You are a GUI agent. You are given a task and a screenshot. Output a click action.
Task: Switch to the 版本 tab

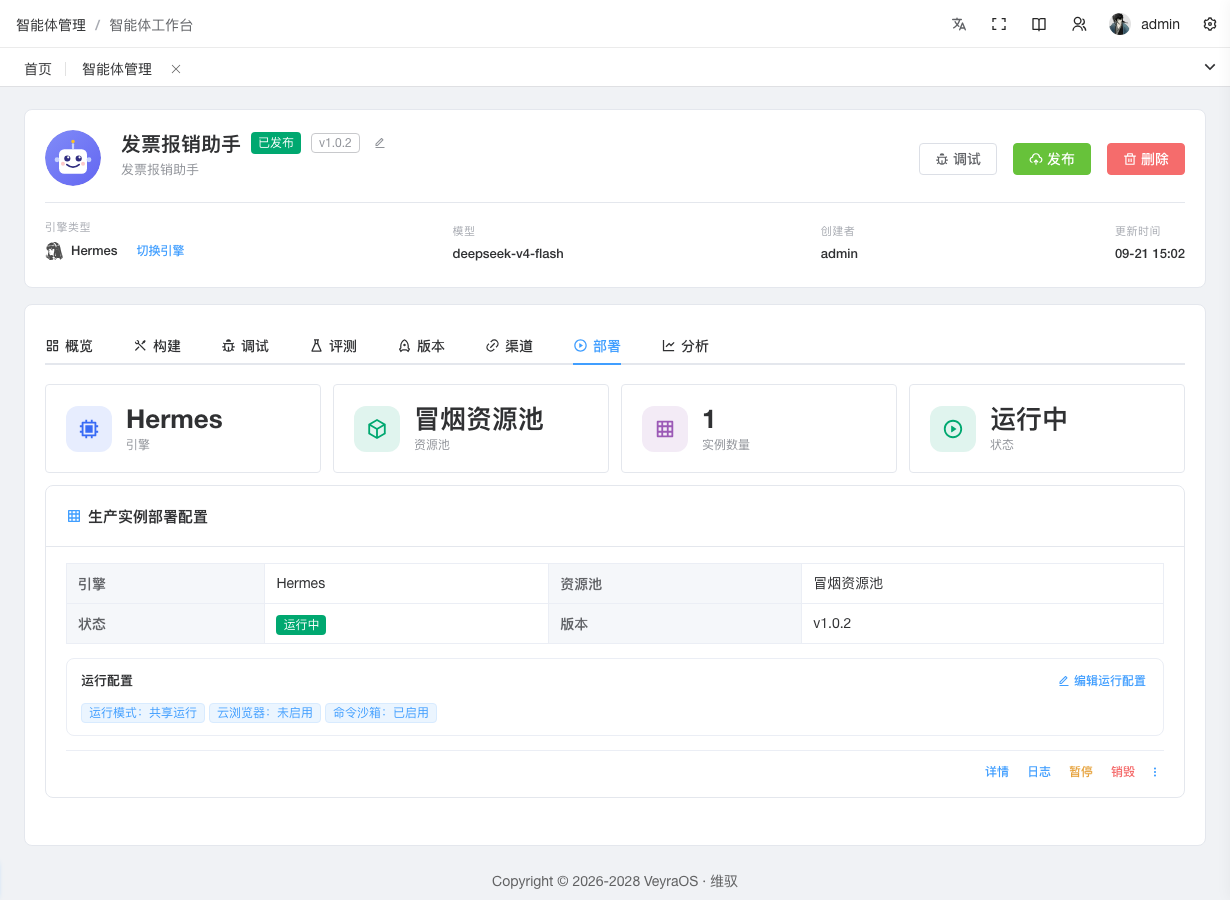point(421,346)
